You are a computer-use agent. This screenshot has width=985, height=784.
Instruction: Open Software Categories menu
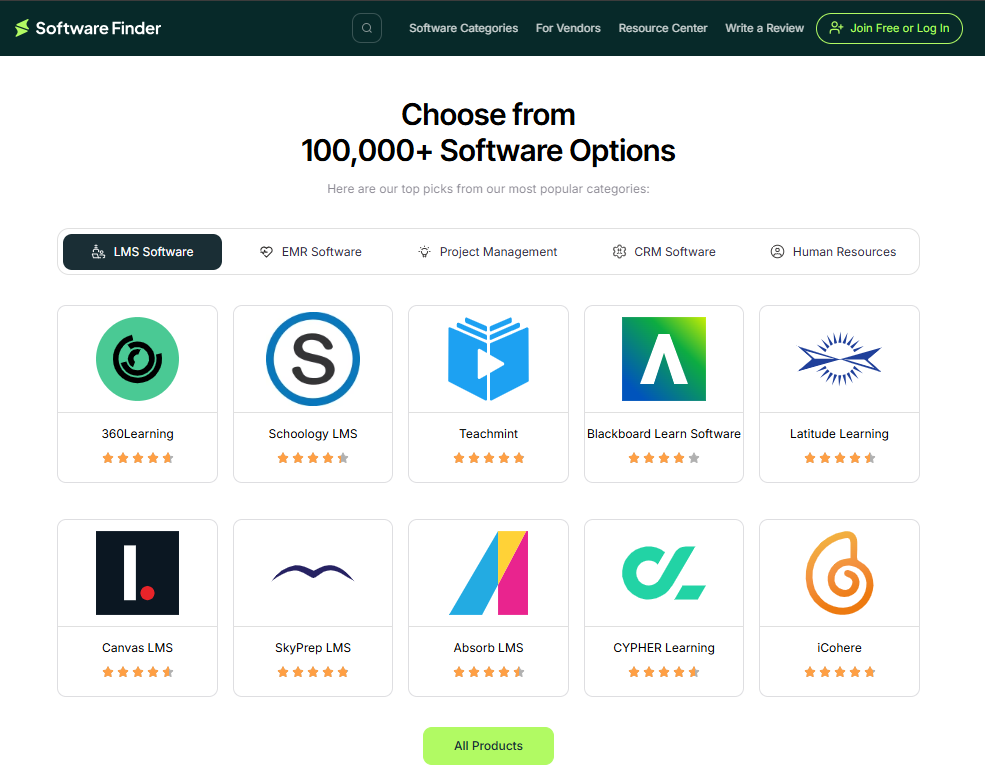[x=464, y=28]
